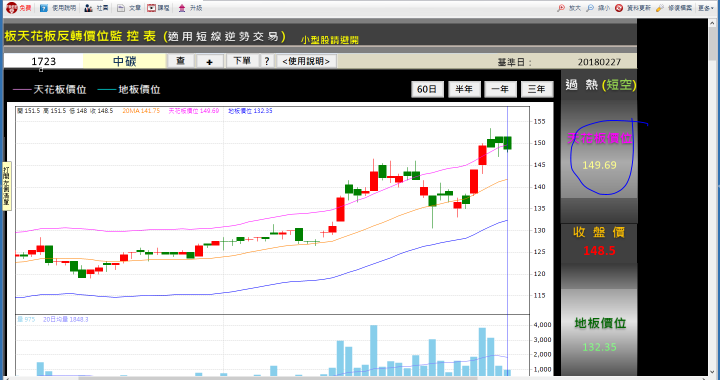Click the ? help button

point(267,61)
